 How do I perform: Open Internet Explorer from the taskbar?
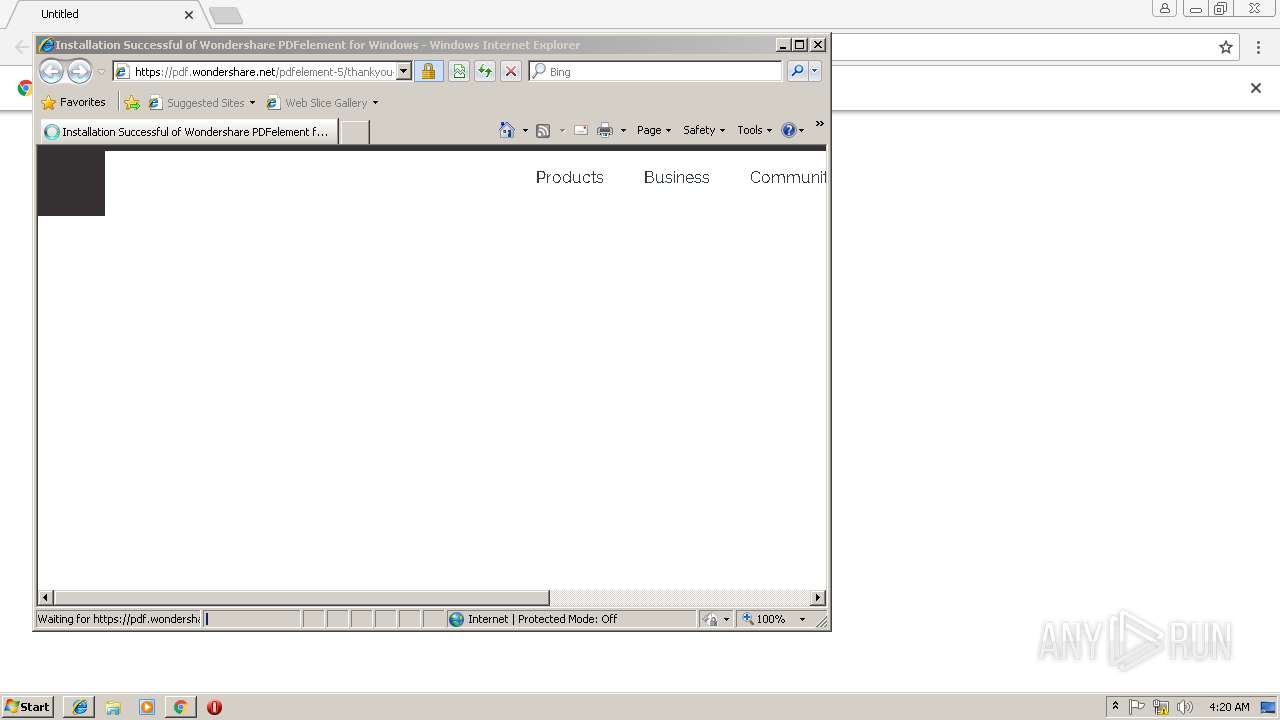pos(80,707)
